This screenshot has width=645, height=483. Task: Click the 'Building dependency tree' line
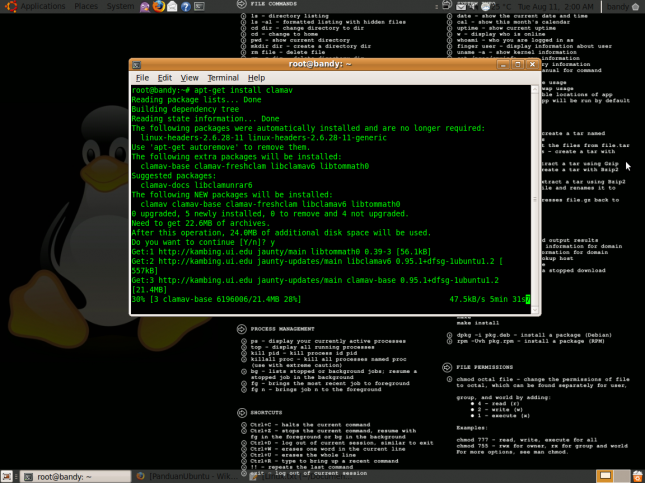(185, 109)
